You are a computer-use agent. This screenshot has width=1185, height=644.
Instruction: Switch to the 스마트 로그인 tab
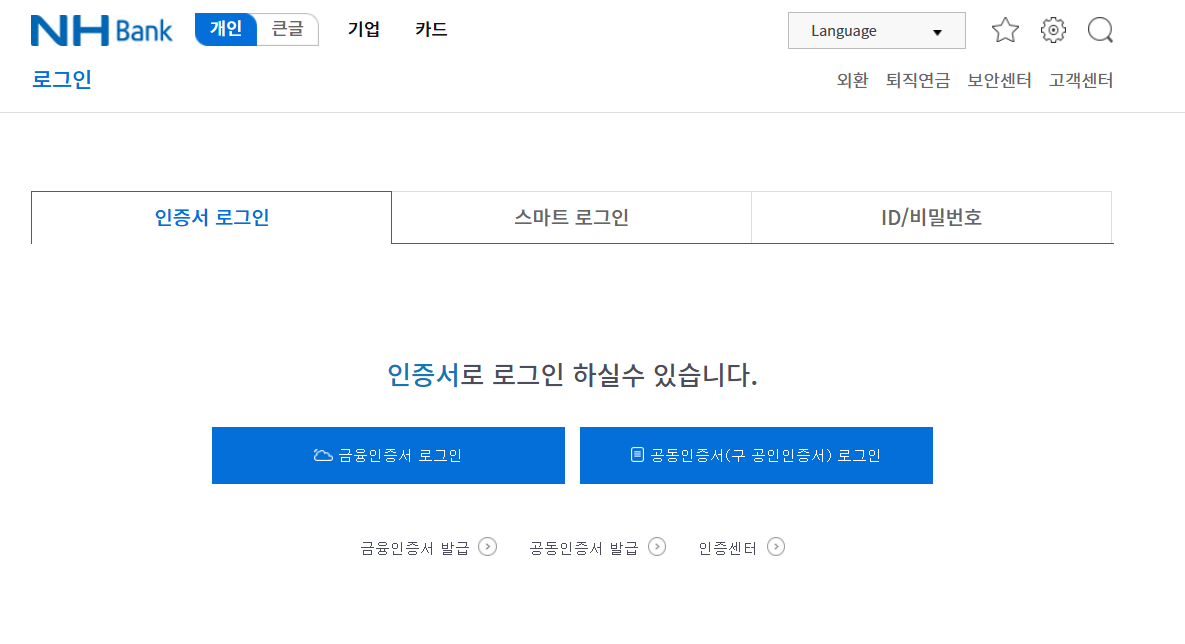(x=571, y=217)
